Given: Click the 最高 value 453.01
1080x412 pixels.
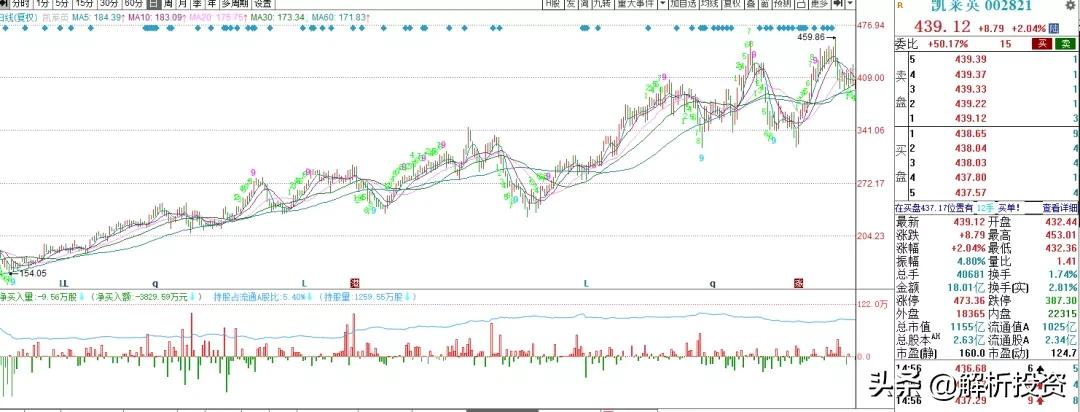Looking at the screenshot, I should tap(1061, 235).
